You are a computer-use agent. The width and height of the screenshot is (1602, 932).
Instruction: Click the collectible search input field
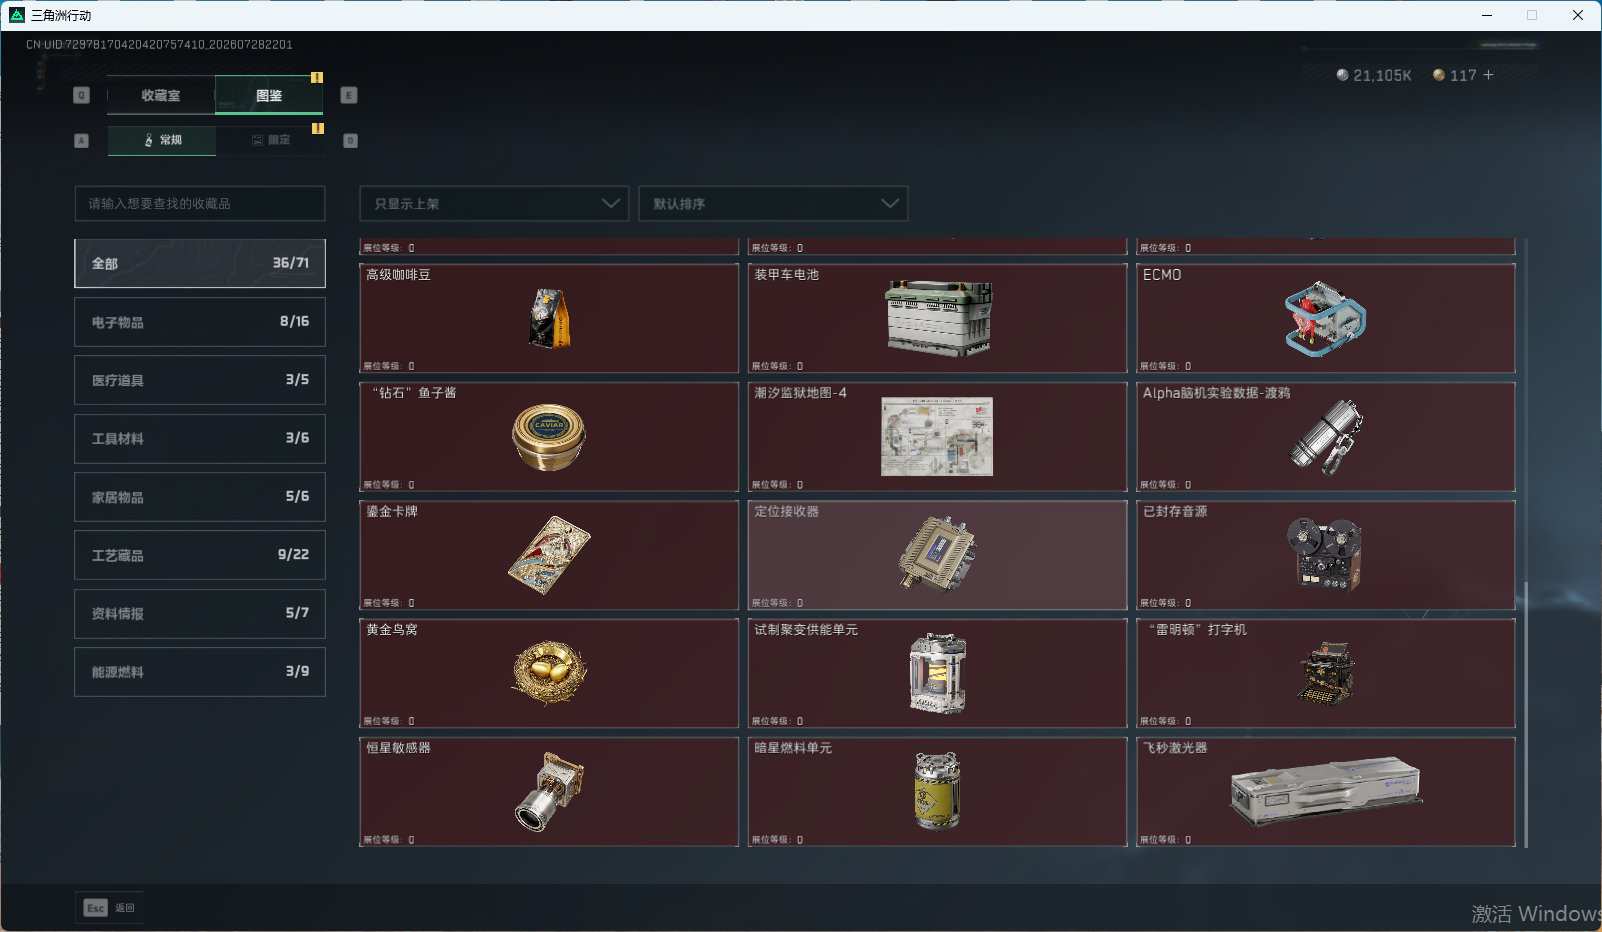200,203
